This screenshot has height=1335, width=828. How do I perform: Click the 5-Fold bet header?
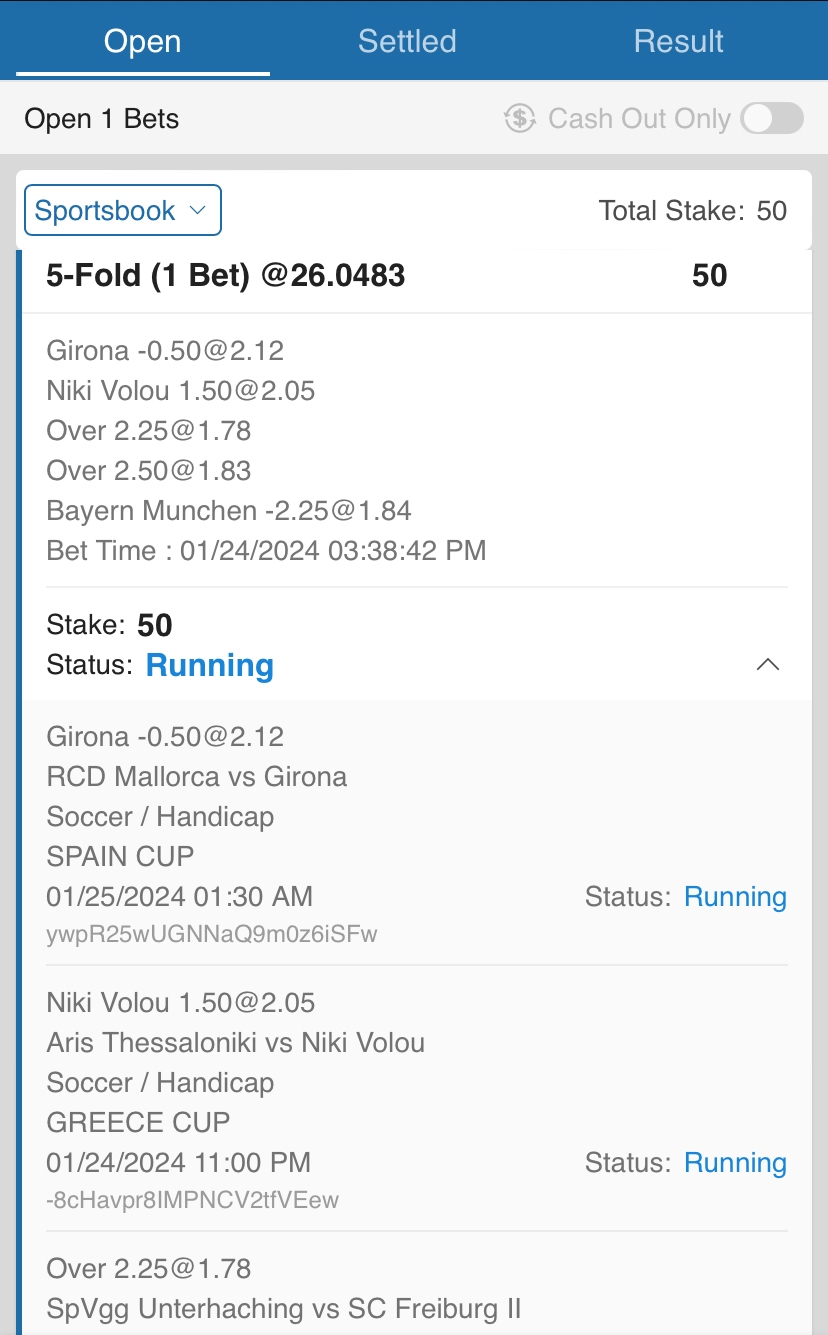pyautogui.click(x=226, y=276)
